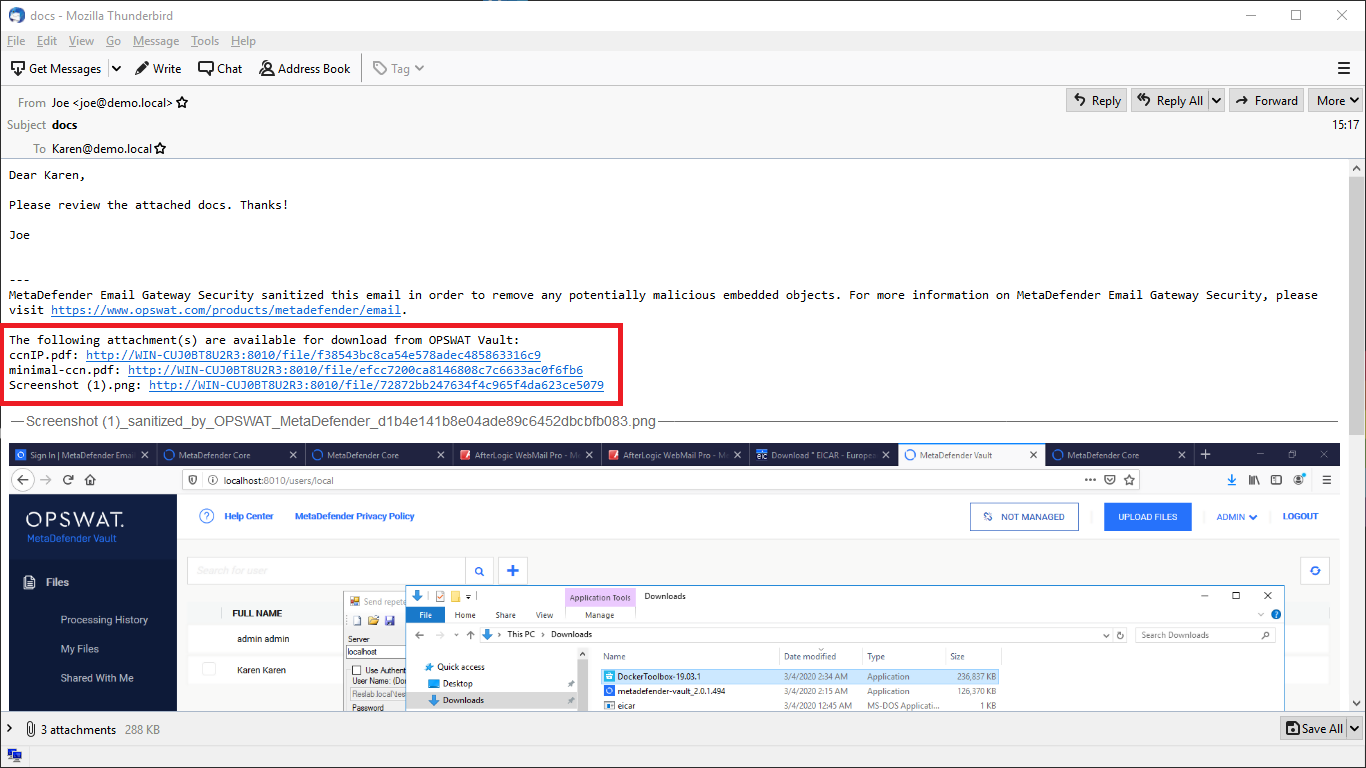Open the Go menu

pos(113,41)
